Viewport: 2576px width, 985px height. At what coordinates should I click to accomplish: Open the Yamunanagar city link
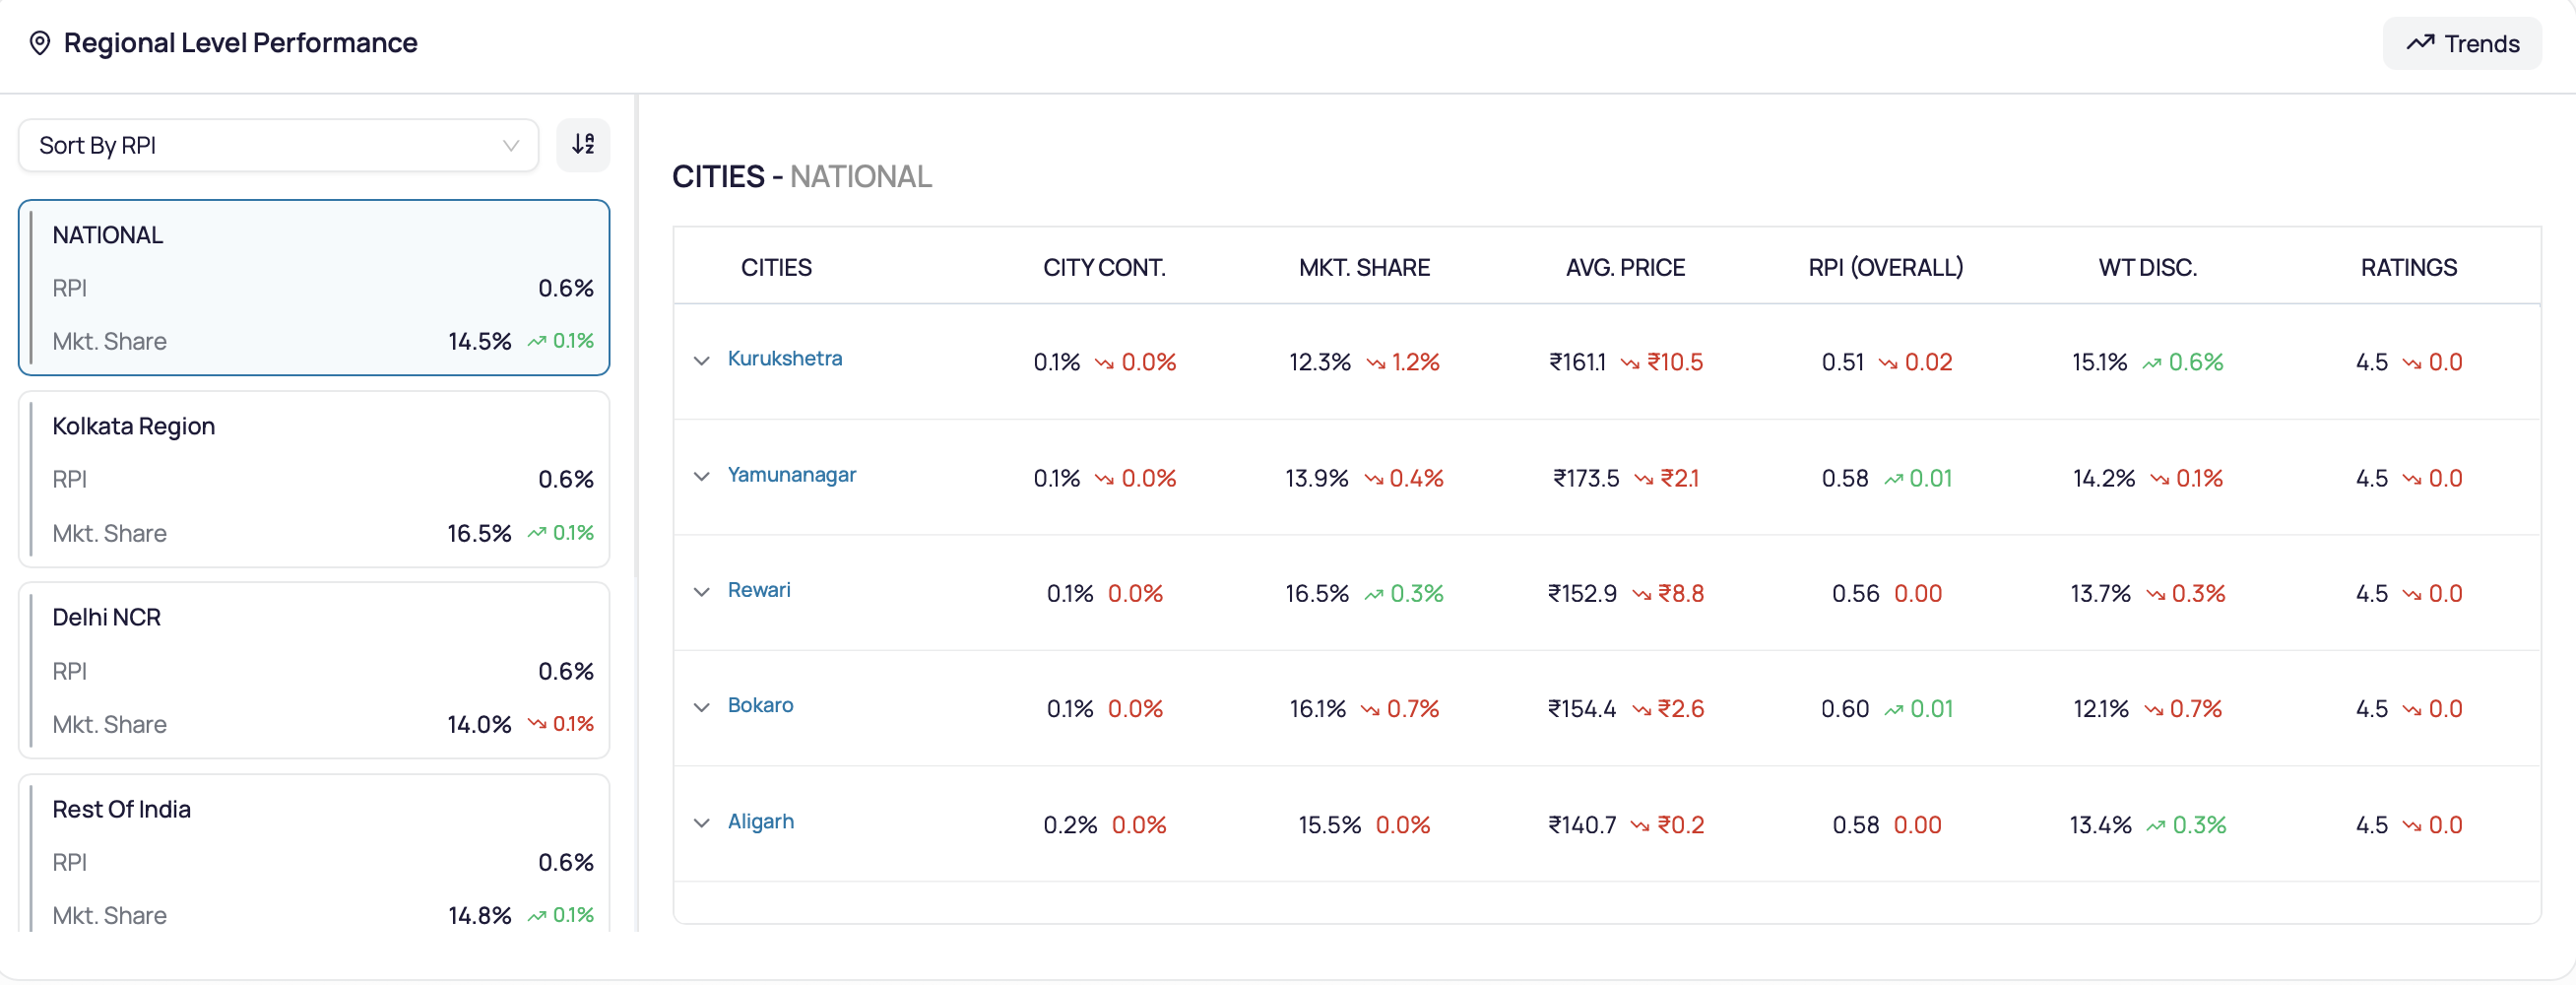pos(792,475)
